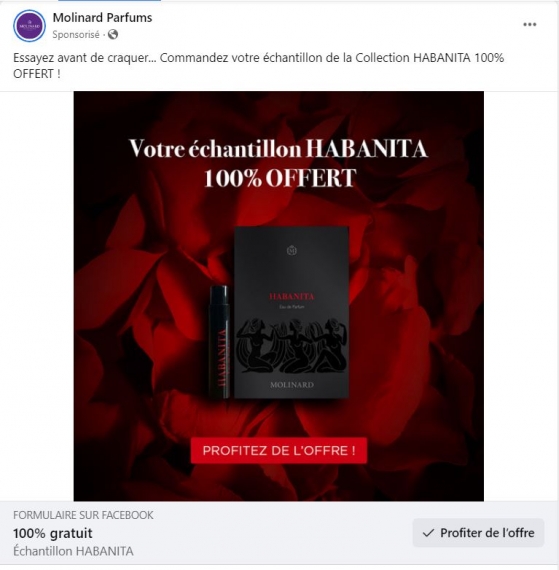Click the M monogram logo on card

pyautogui.click(x=291, y=250)
